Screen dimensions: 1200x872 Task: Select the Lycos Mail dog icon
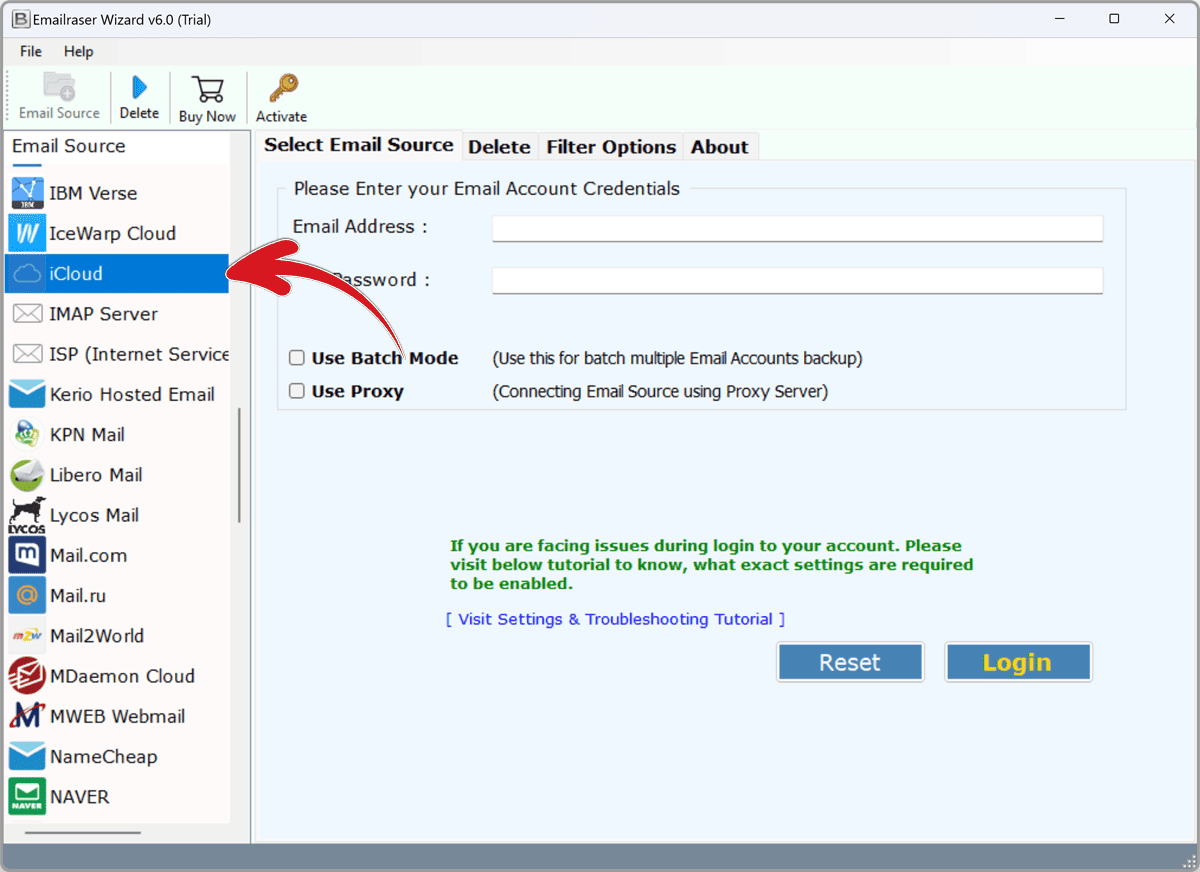coord(27,515)
